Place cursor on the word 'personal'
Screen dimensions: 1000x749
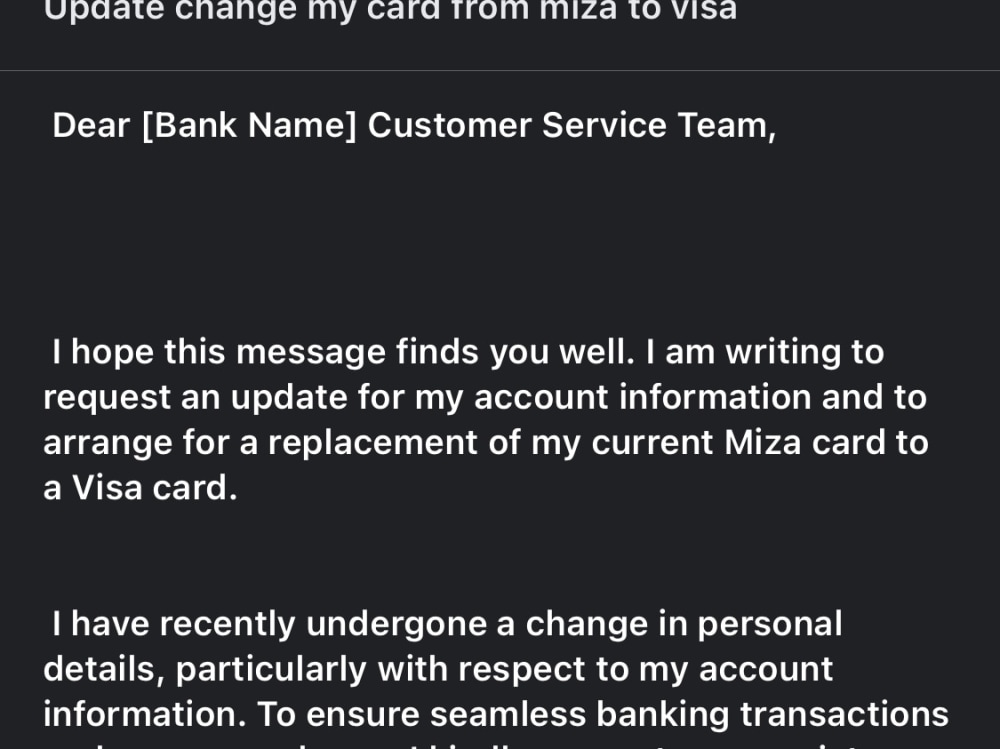click(770, 625)
